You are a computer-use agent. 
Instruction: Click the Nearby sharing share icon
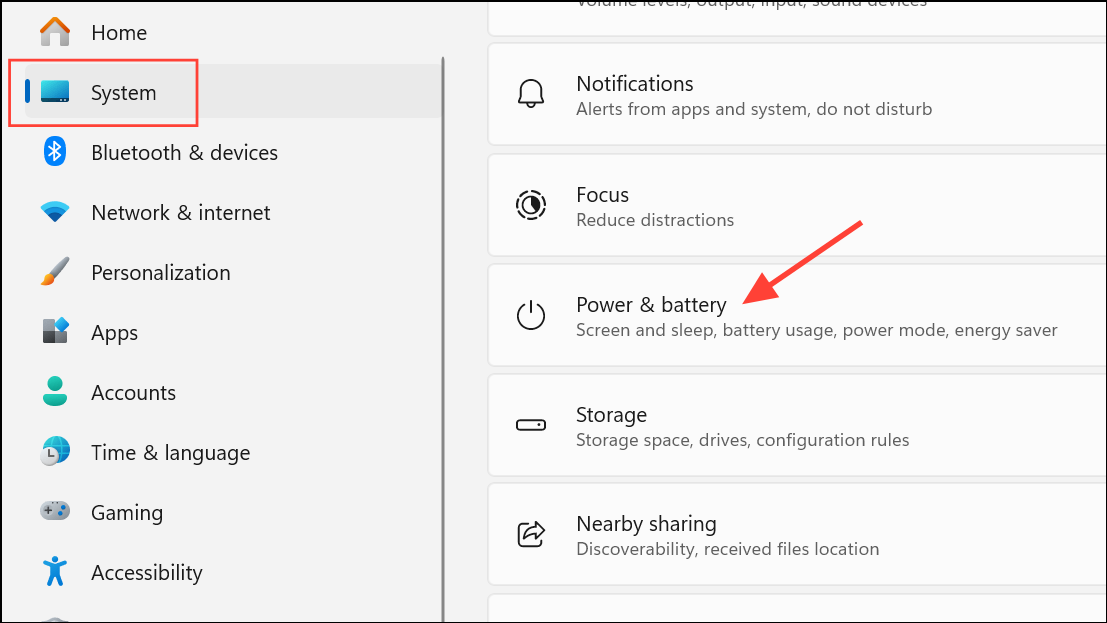coord(531,534)
